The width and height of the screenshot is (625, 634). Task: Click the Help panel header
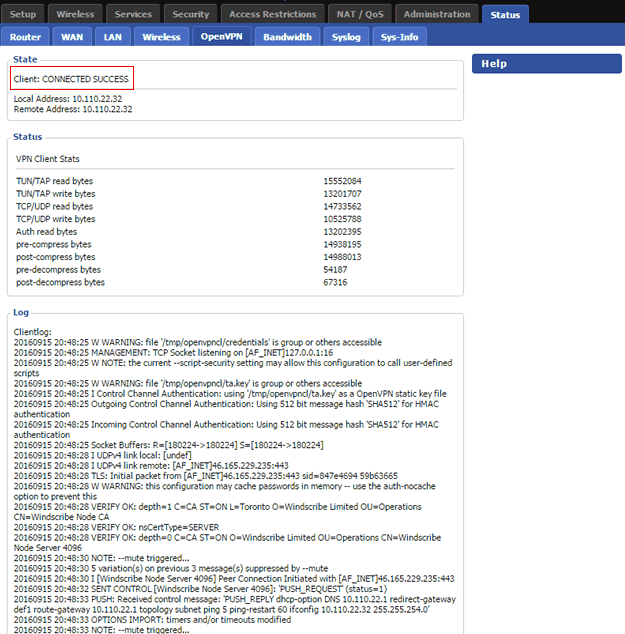pyautogui.click(x=547, y=63)
